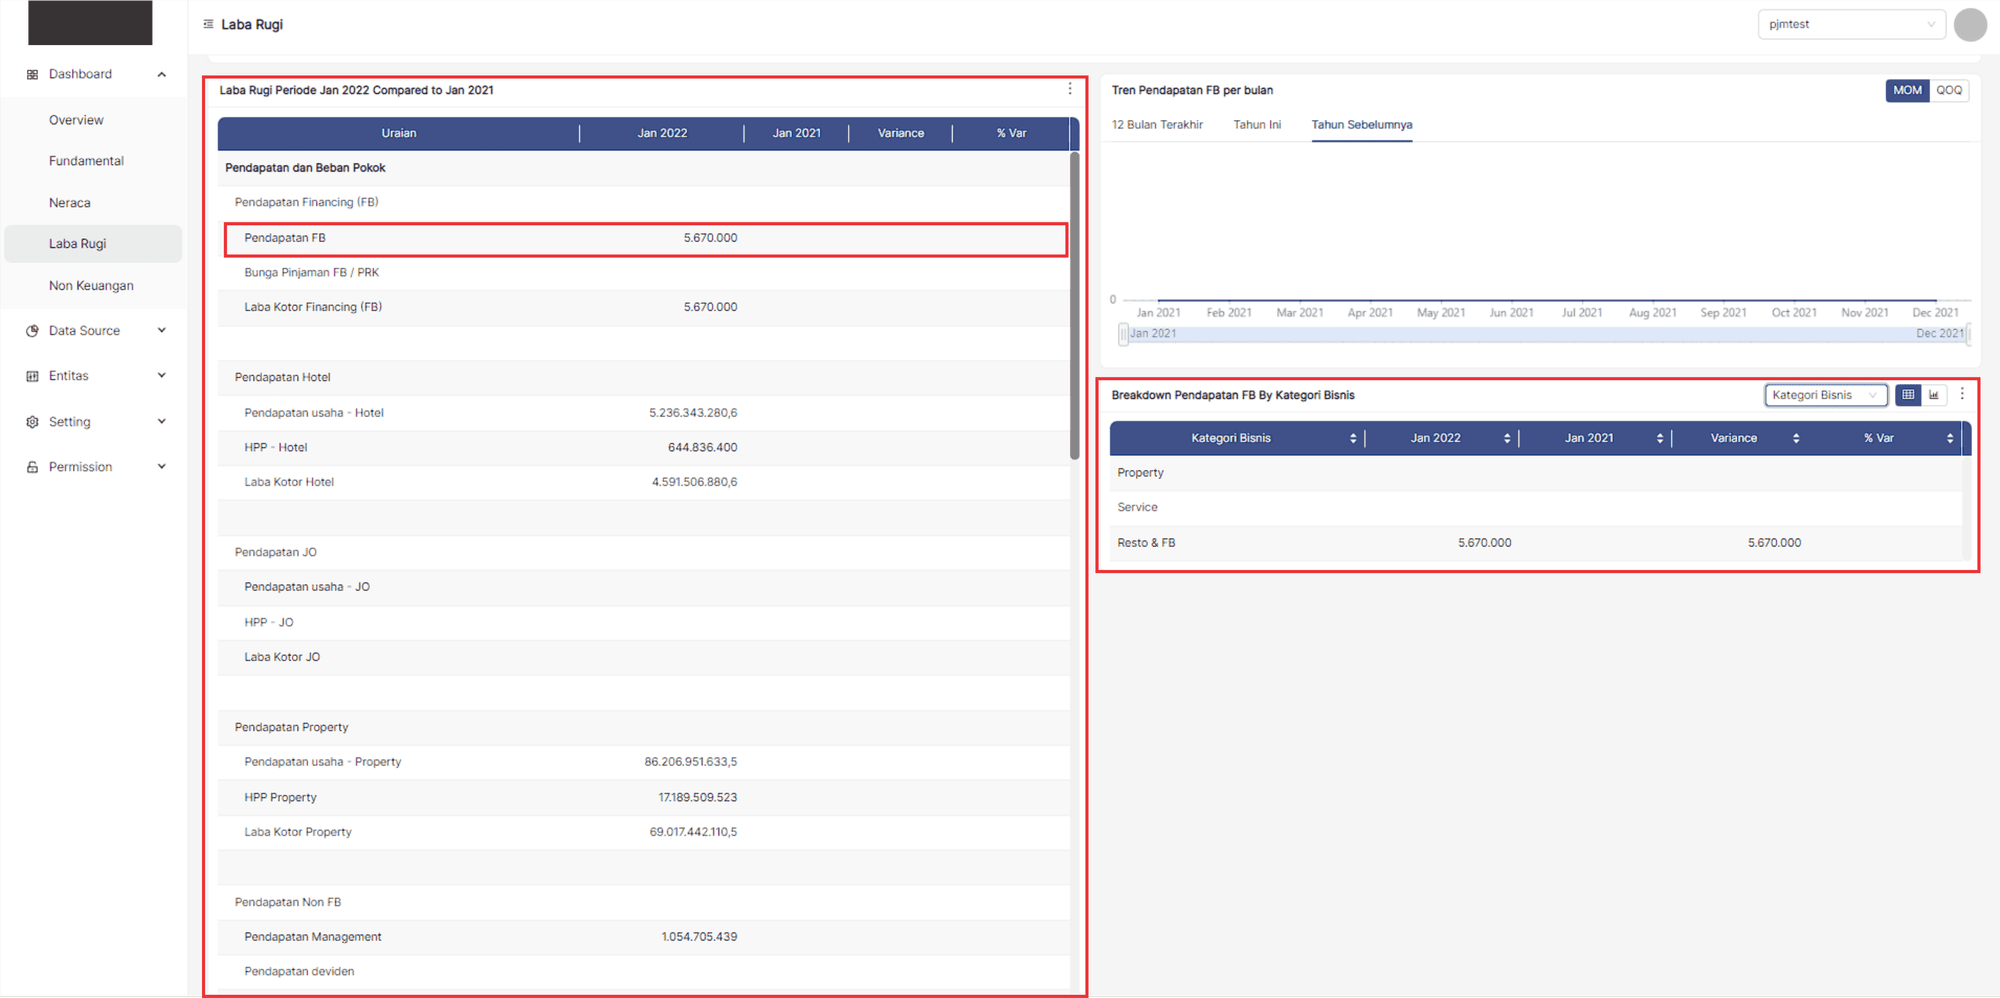
Task: Click the left handle of chart range slider
Action: pyautogui.click(x=1123, y=334)
